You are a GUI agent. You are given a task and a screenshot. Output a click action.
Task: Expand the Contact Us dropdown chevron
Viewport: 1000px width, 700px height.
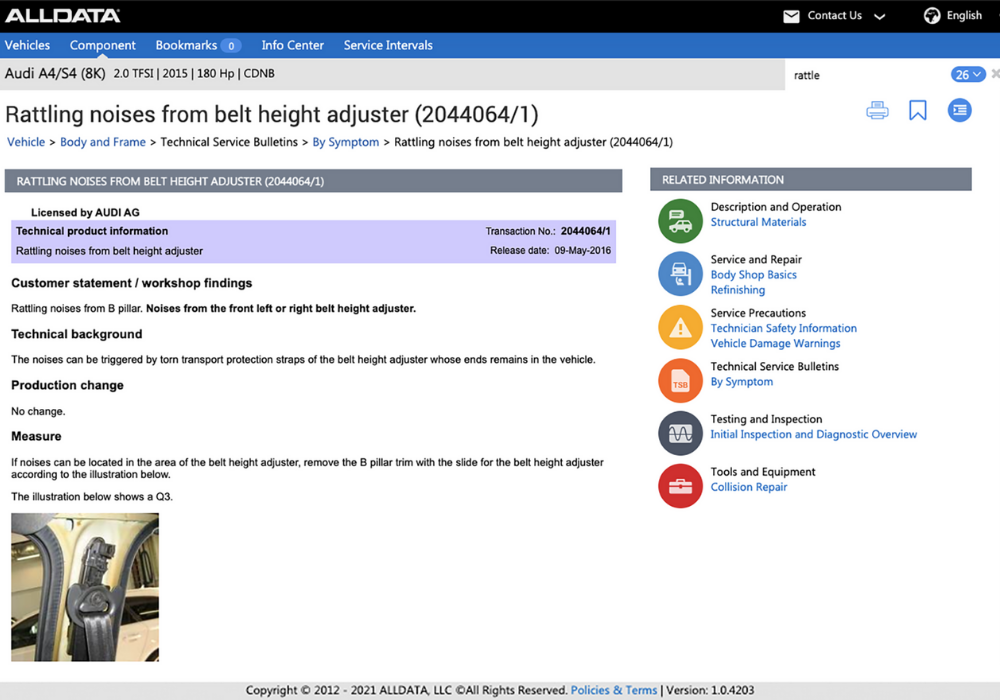[879, 17]
